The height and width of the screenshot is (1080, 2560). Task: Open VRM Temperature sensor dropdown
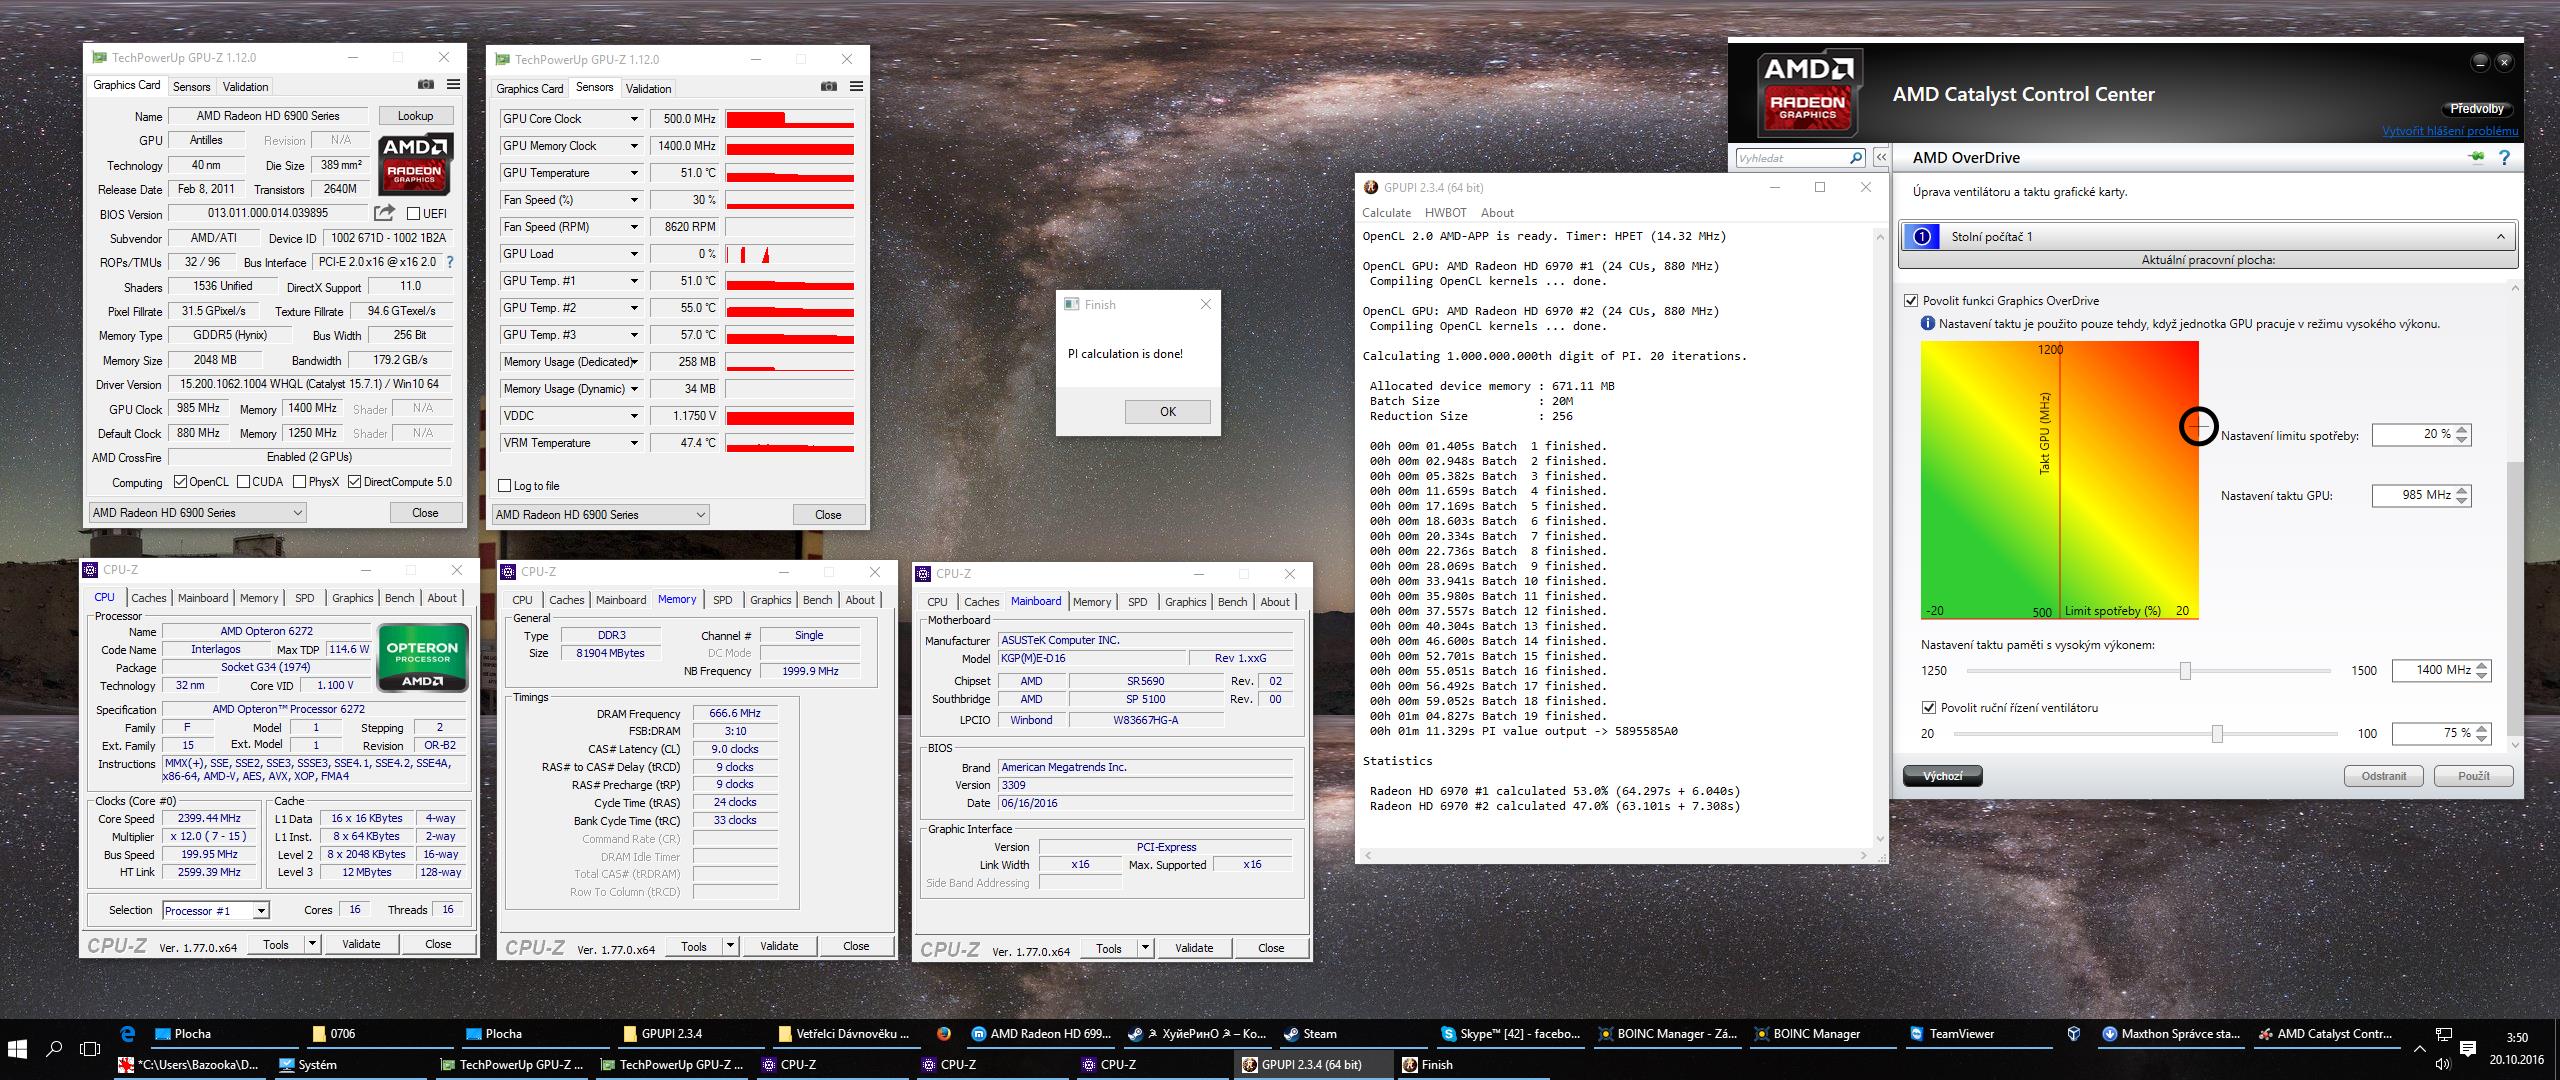[x=634, y=443]
